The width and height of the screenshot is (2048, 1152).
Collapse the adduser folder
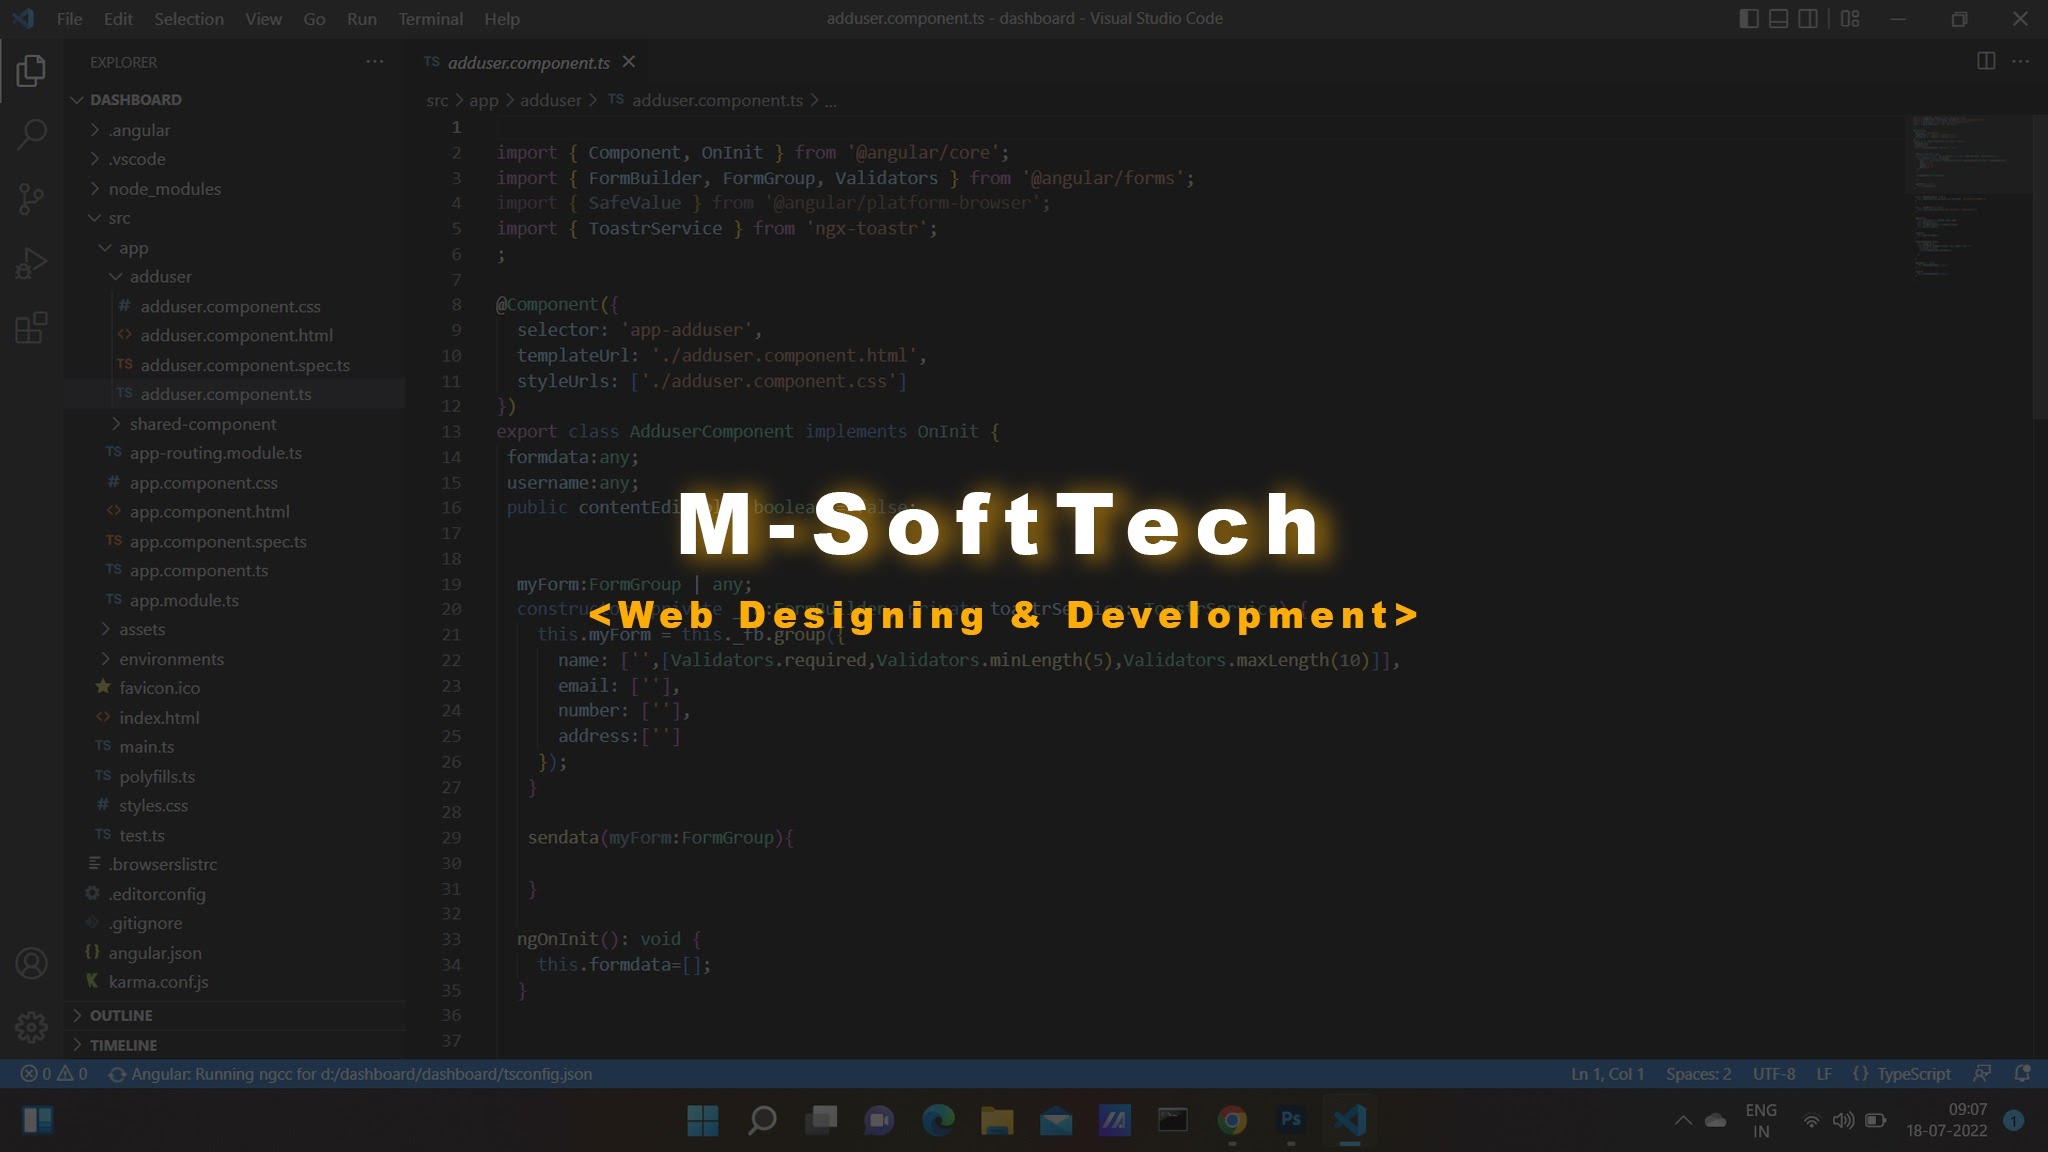pos(160,277)
